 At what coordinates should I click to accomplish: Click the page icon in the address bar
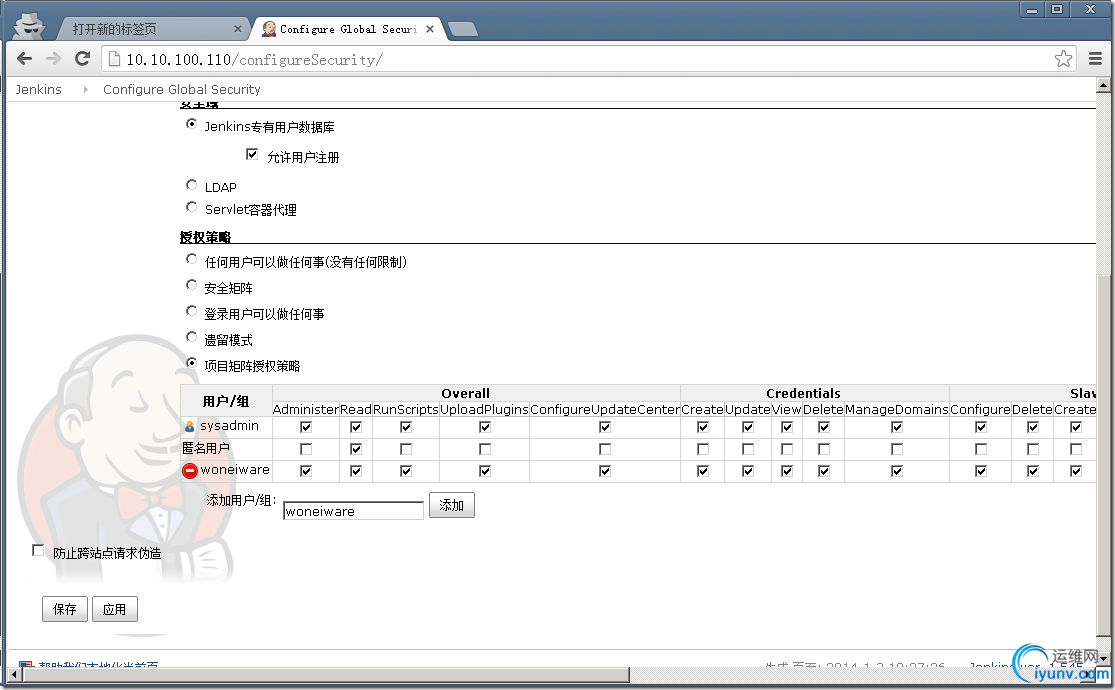pos(114,59)
